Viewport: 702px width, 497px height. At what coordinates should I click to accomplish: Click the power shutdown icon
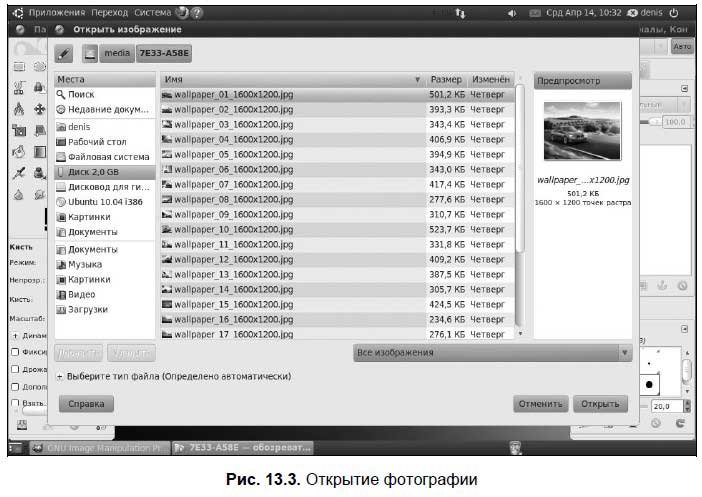[x=674, y=13]
